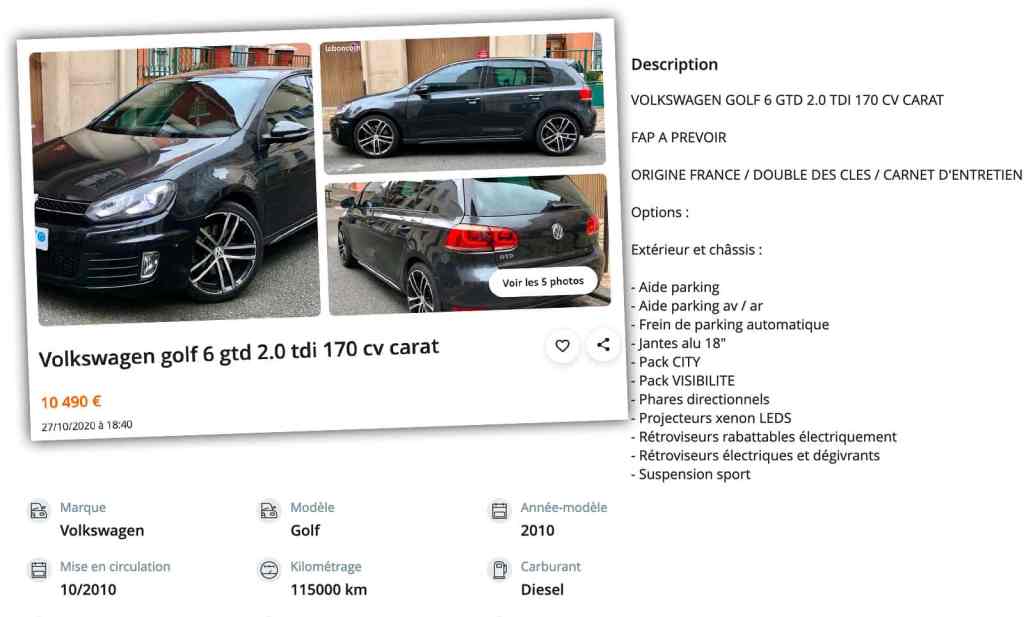Click the leboncoin watermark on side photo
The height and width of the screenshot is (617, 1024).
point(342,48)
